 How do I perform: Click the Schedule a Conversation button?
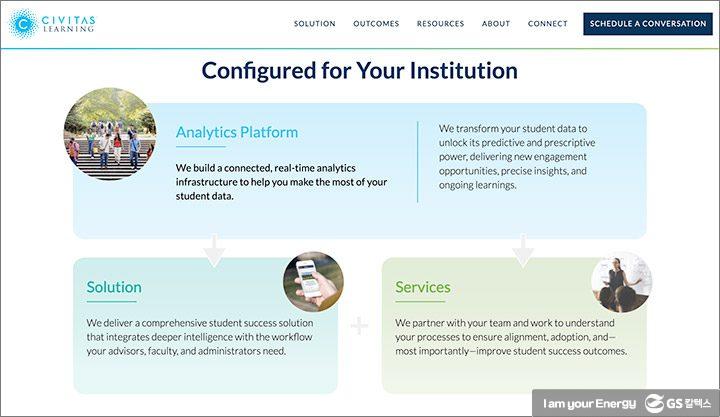[x=648, y=24]
